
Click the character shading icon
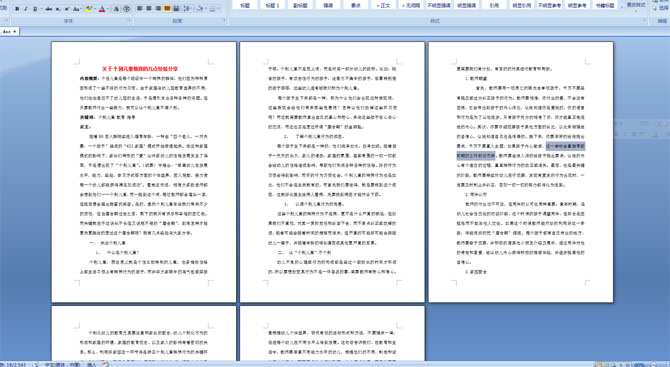pos(116,9)
